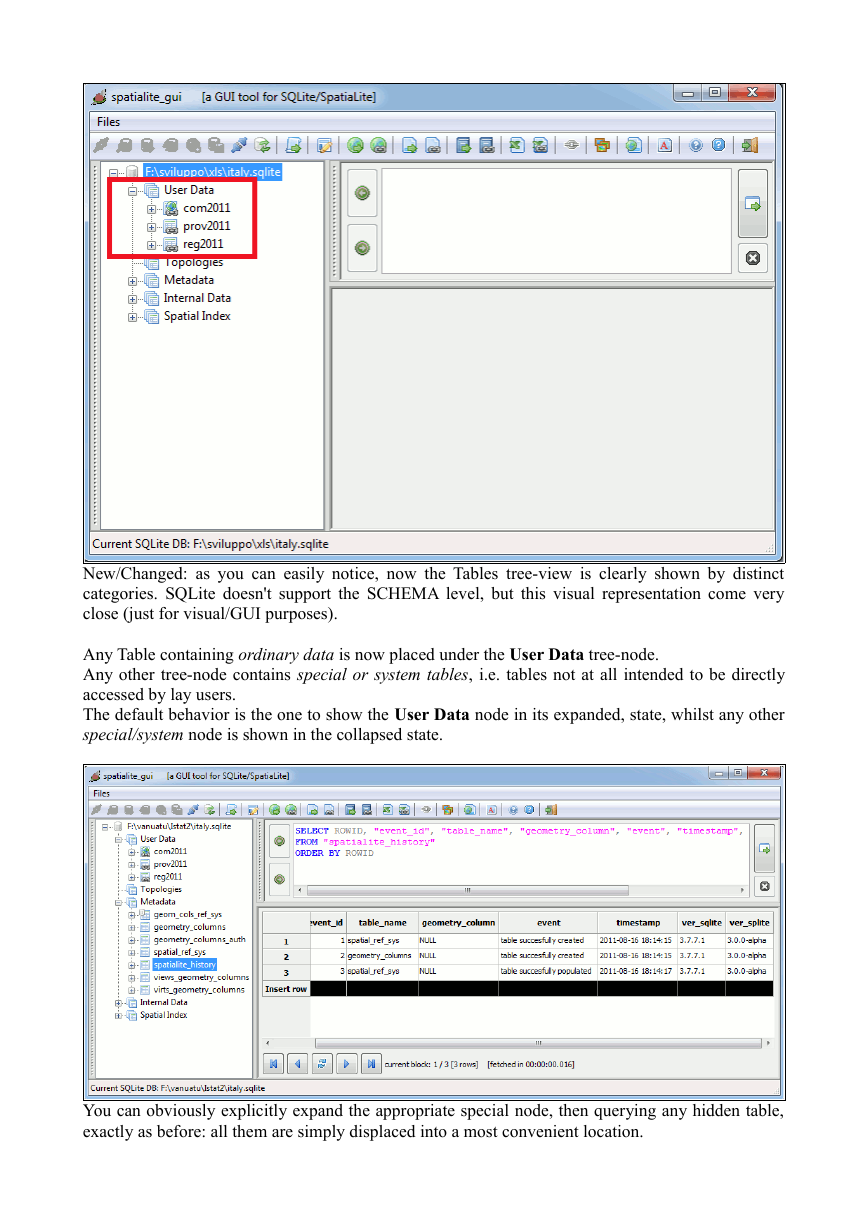Screen dimensions: 868x1228
Task: Open the Files menu in lower window
Action: pos(101,793)
